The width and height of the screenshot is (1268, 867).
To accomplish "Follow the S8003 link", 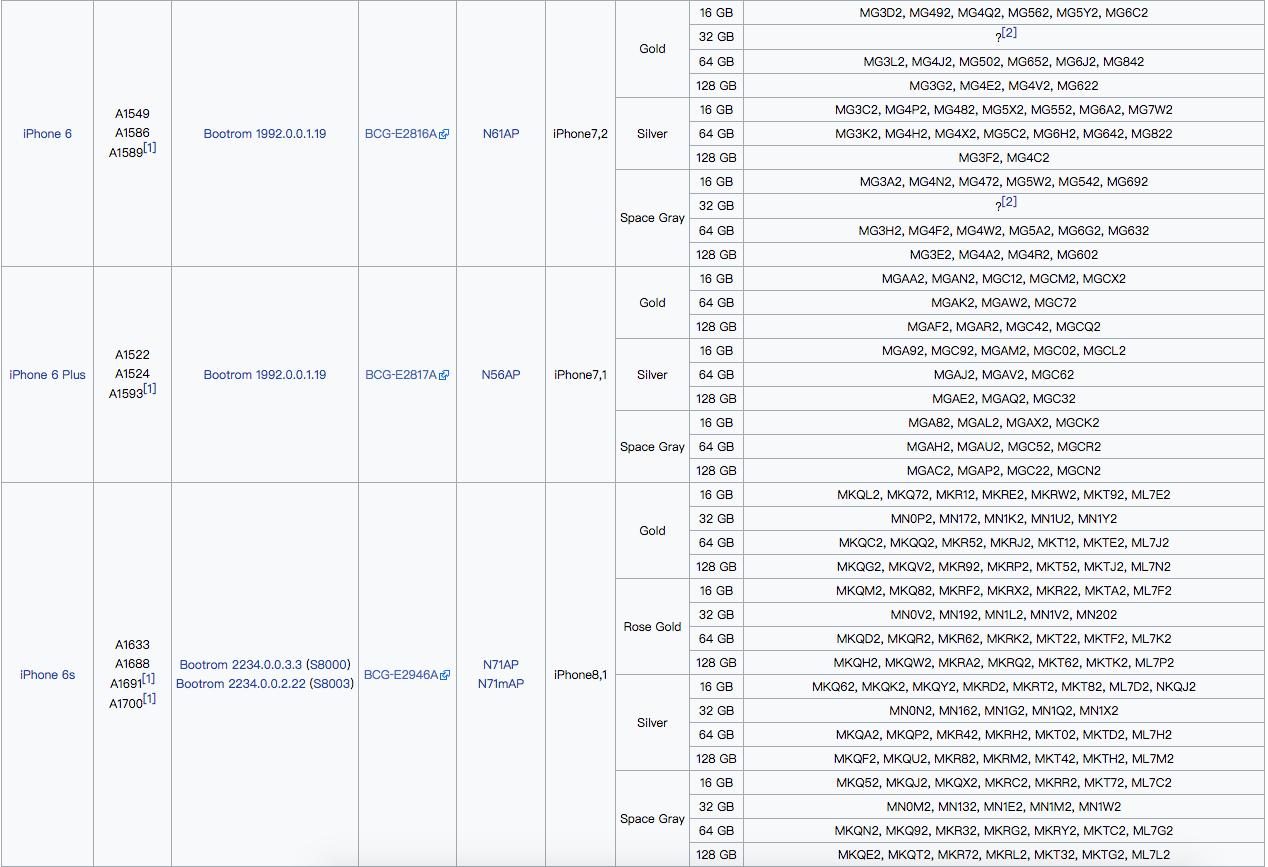I will [330, 684].
